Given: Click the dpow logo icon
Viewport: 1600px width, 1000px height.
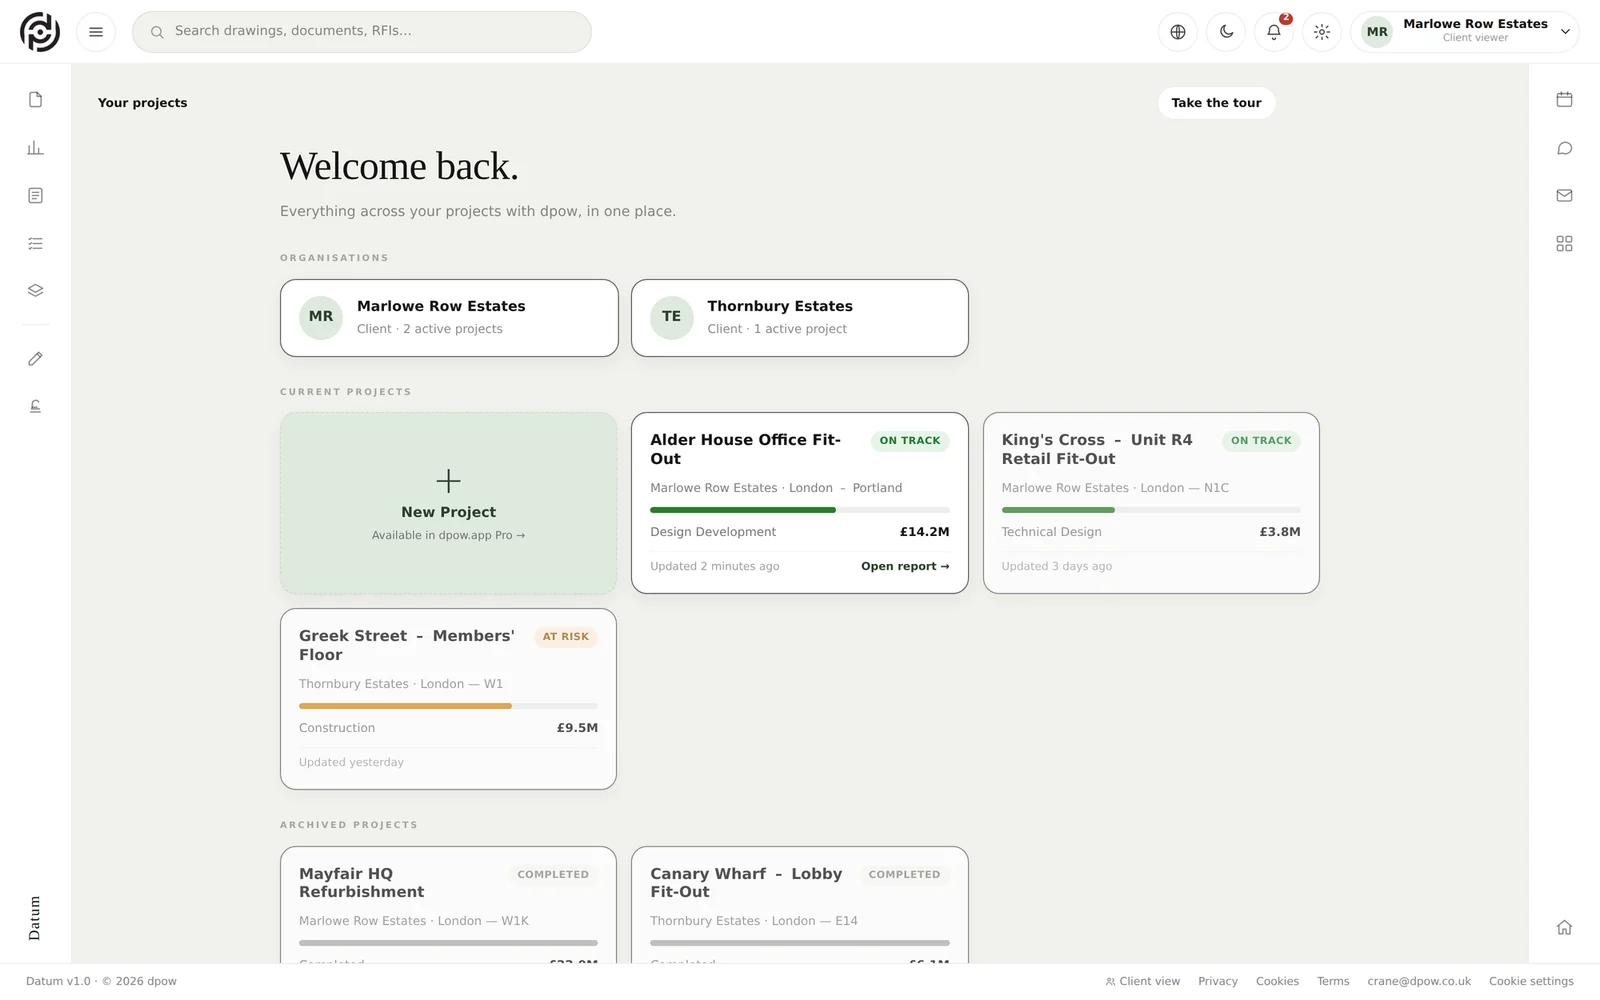Looking at the screenshot, I should point(40,32).
